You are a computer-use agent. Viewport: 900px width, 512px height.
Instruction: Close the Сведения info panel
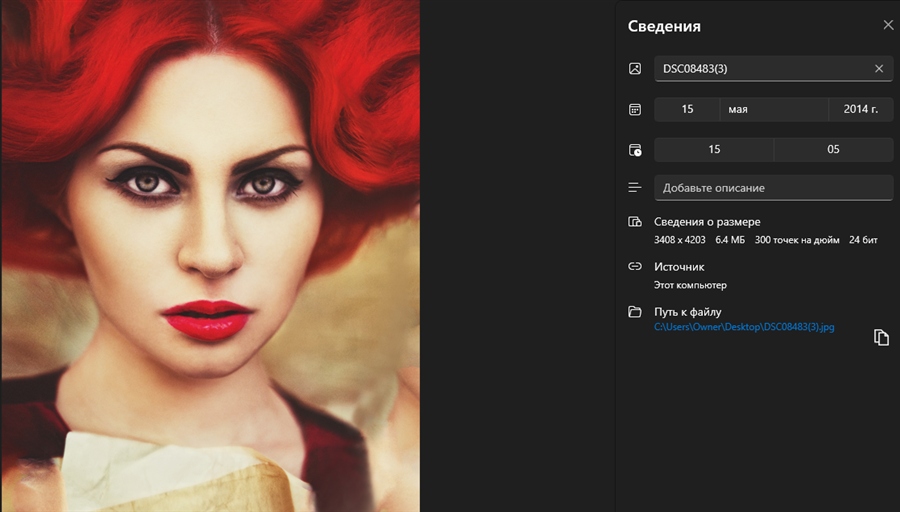tap(888, 26)
